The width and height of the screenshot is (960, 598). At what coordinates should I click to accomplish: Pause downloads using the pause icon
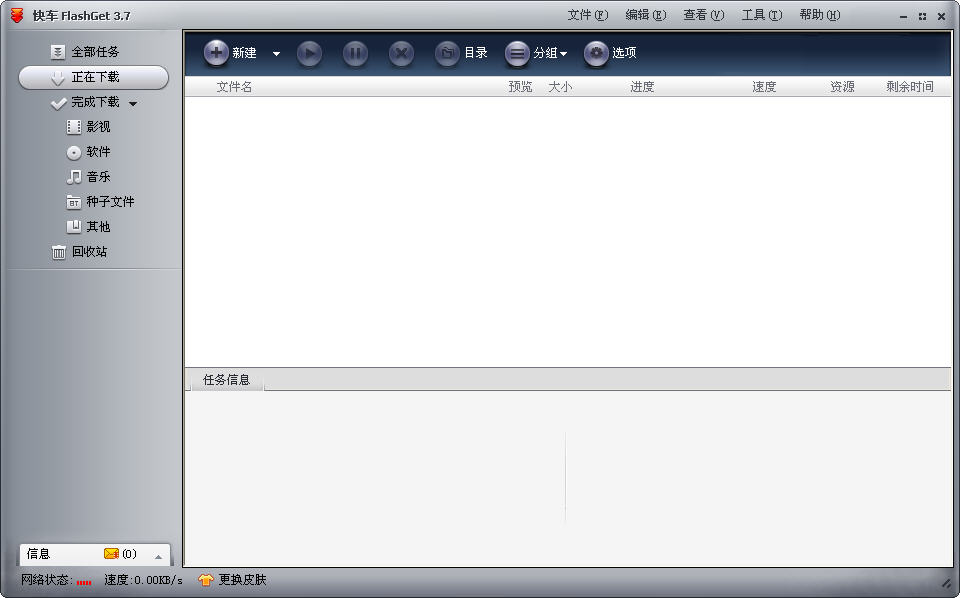(355, 53)
